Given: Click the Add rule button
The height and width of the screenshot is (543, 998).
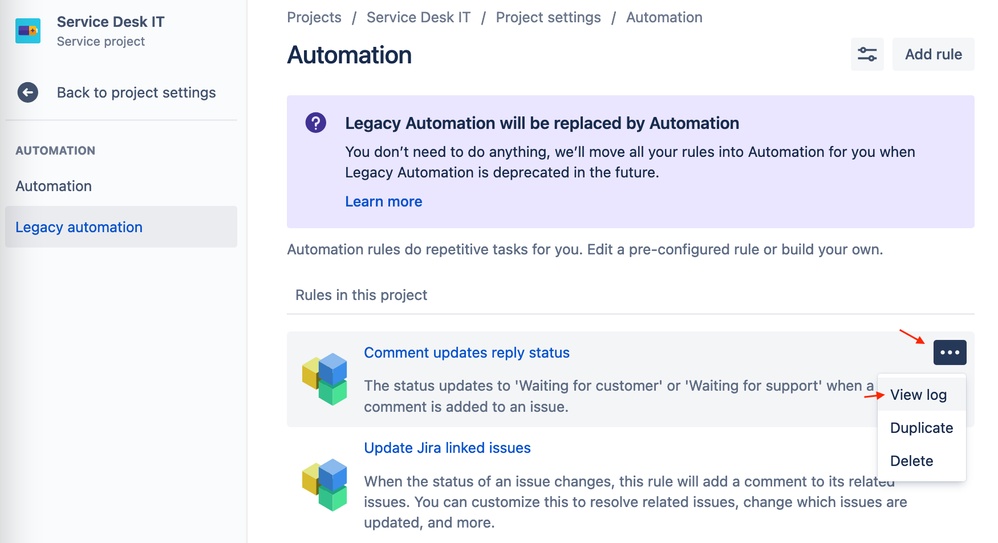Looking at the screenshot, I should pos(933,54).
